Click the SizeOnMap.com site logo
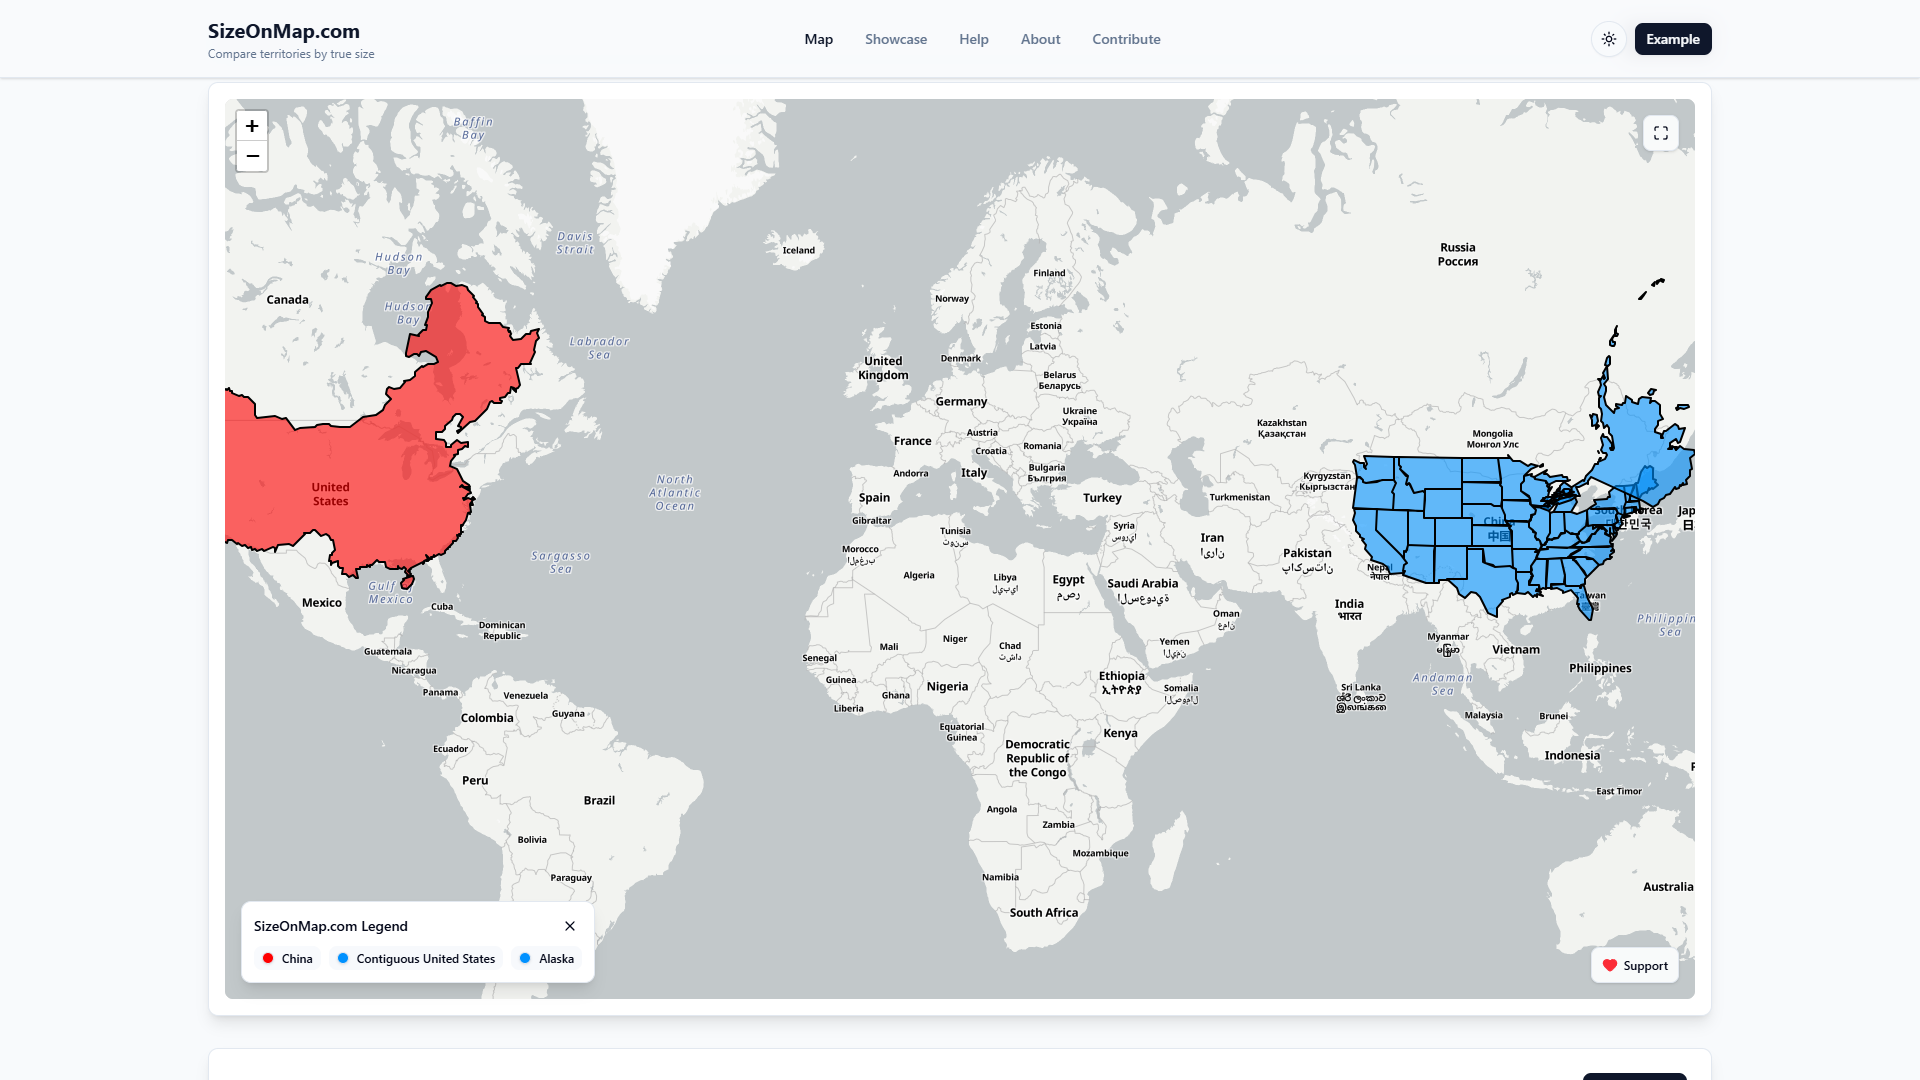This screenshot has width=1920, height=1080. pyautogui.click(x=284, y=31)
